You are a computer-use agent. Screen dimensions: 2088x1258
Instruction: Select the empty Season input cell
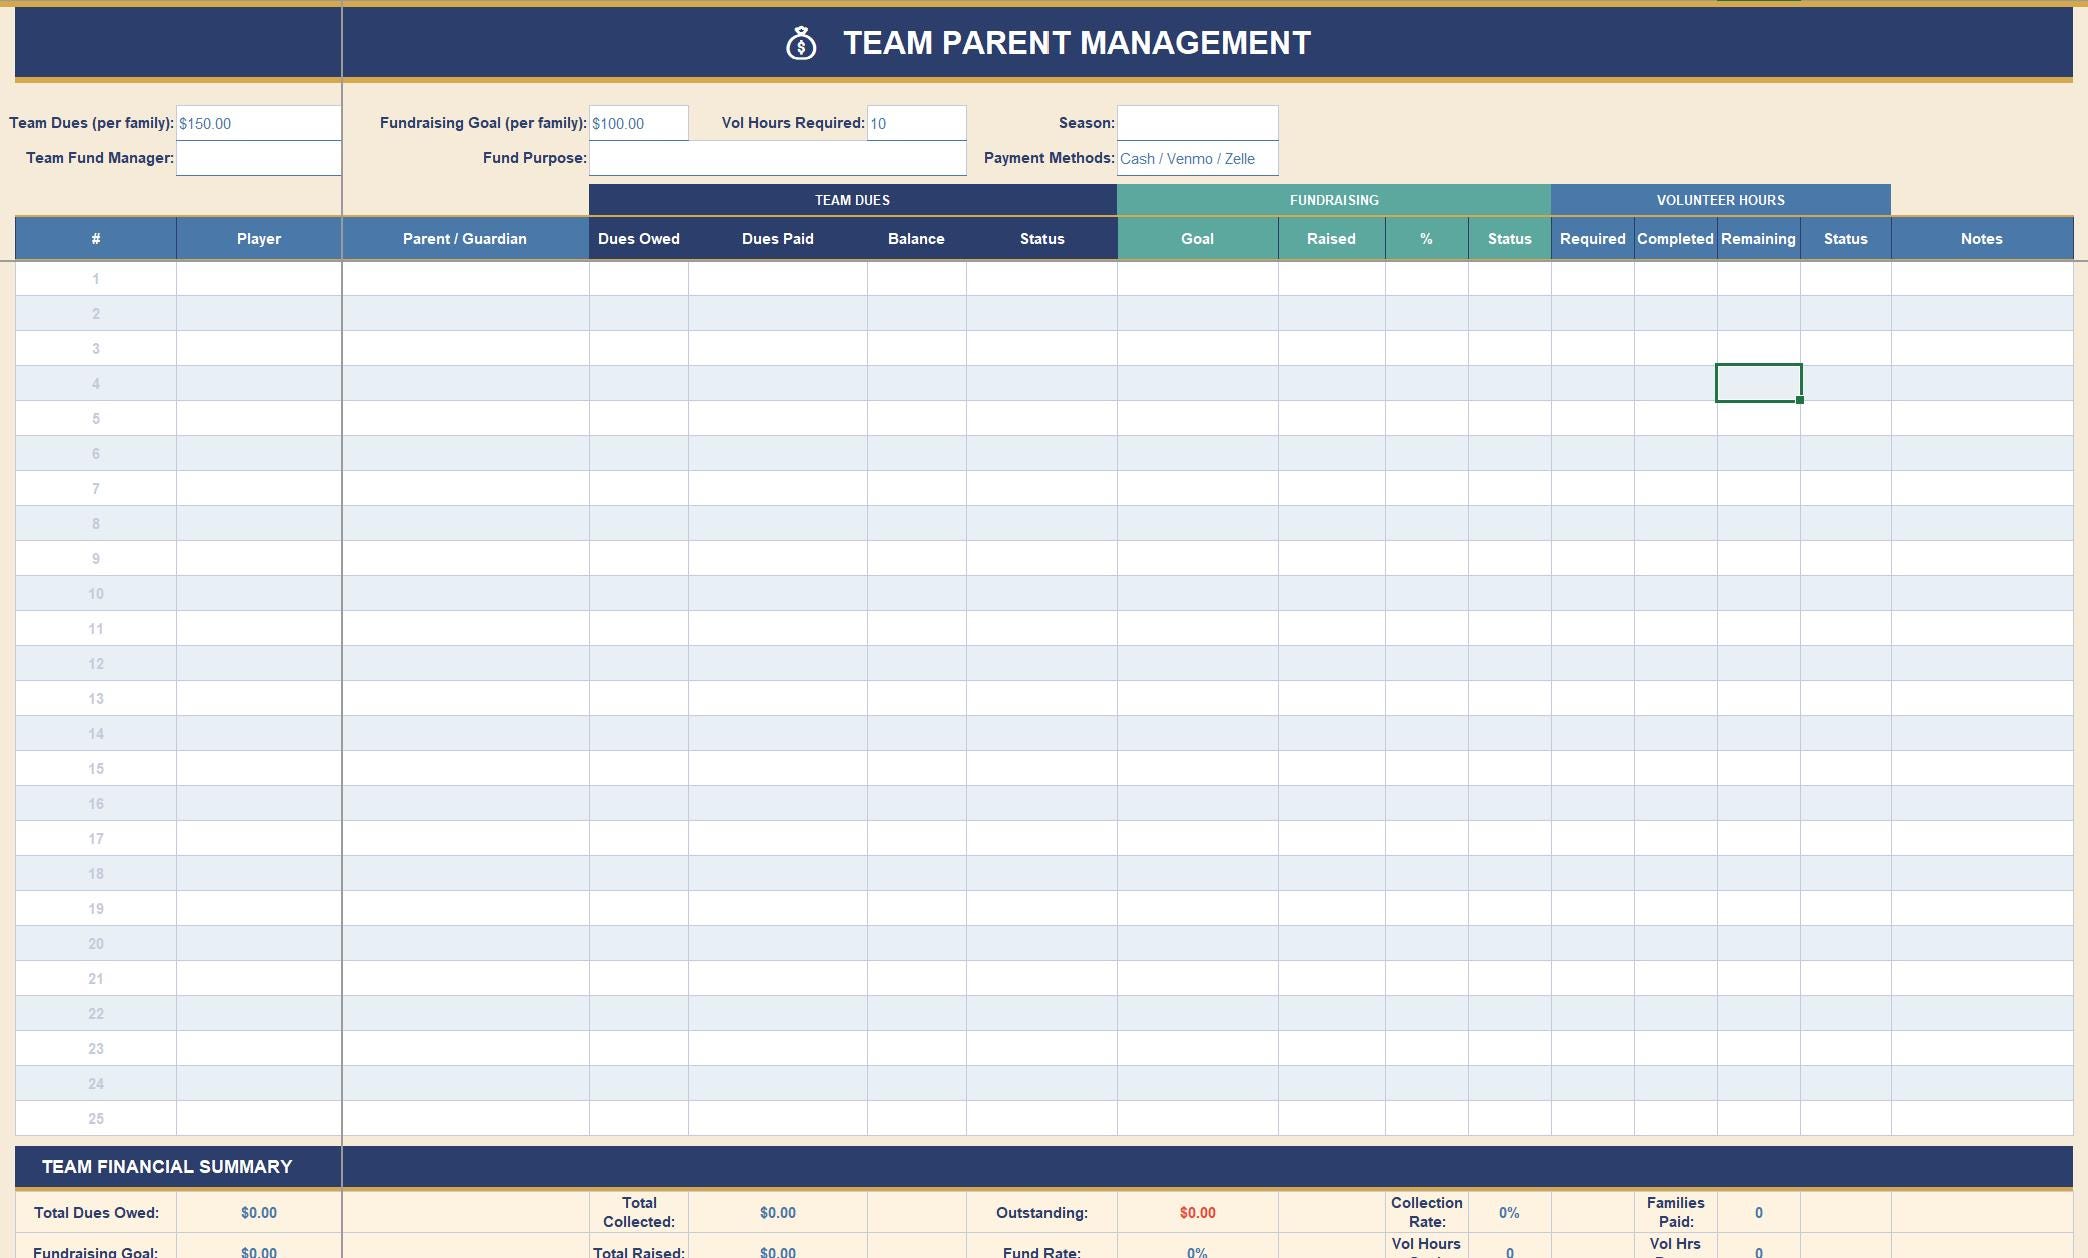1198,123
